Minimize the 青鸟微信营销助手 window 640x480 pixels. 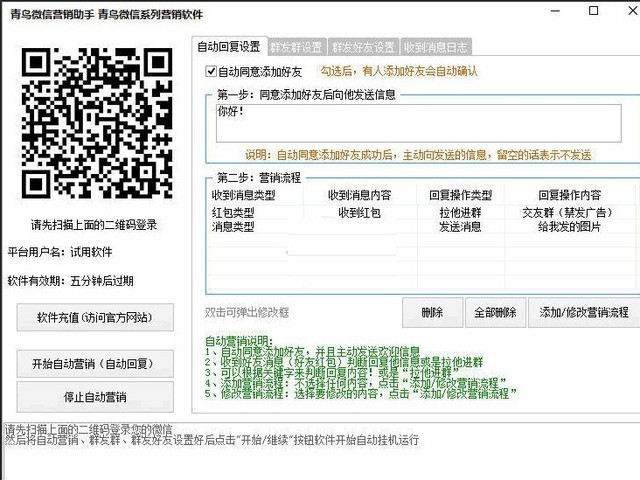(555, 11)
